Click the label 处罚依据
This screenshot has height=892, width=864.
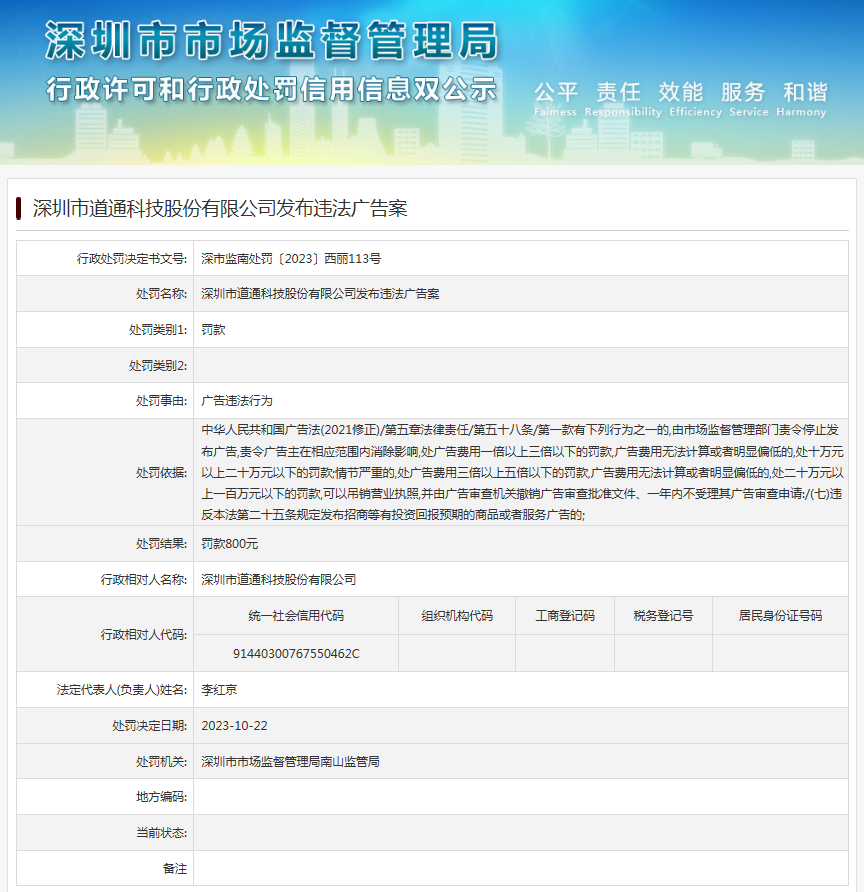coord(162,473)
